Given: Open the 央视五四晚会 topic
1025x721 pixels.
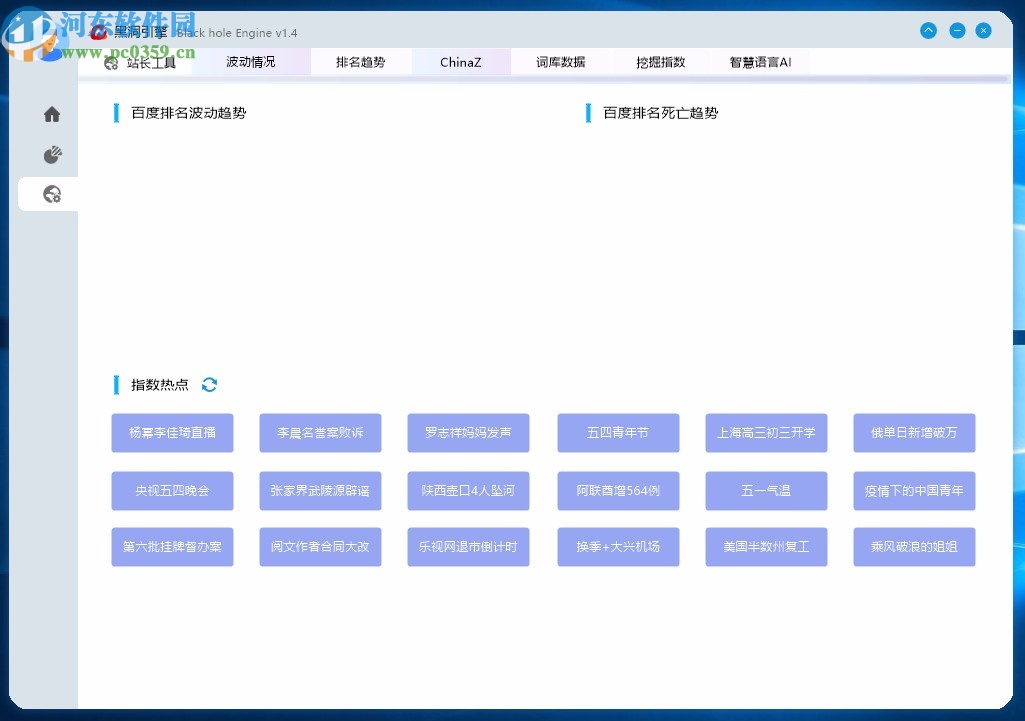Looking at the screenshot, I should tap(173, 491).
